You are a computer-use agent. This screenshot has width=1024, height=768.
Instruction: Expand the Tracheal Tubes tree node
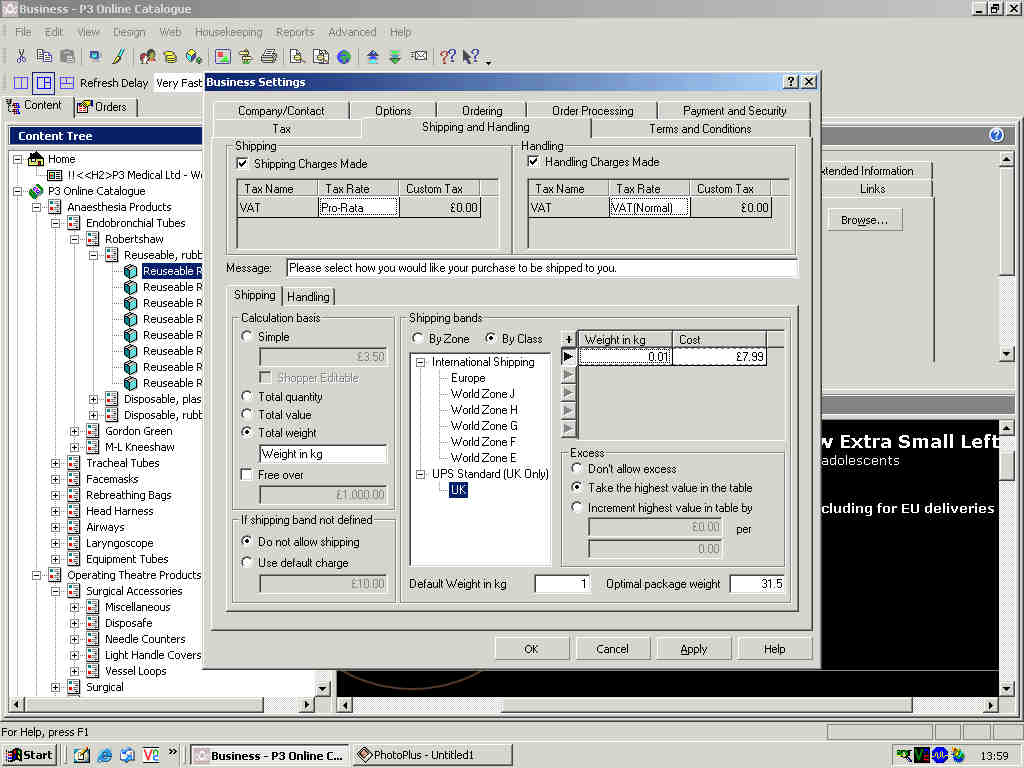56,463
